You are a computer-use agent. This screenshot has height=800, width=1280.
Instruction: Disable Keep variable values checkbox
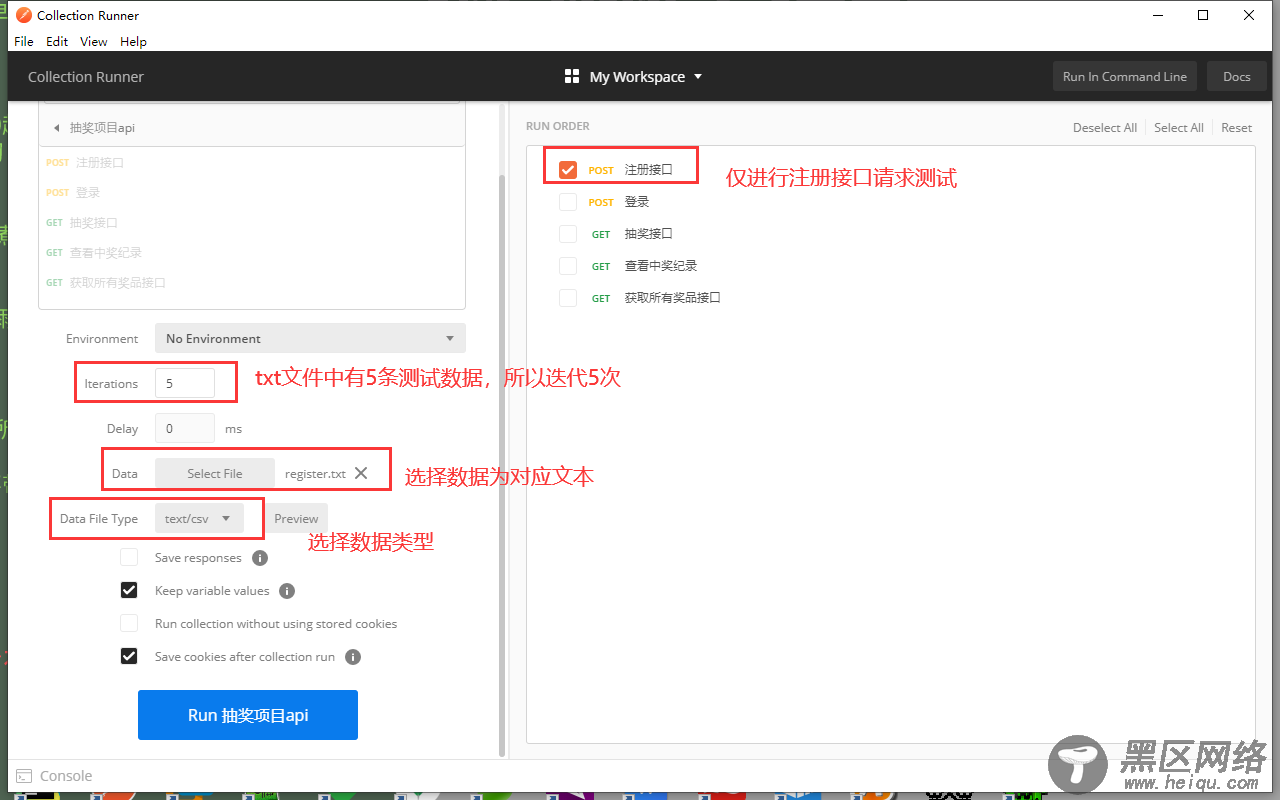(129, 591)
